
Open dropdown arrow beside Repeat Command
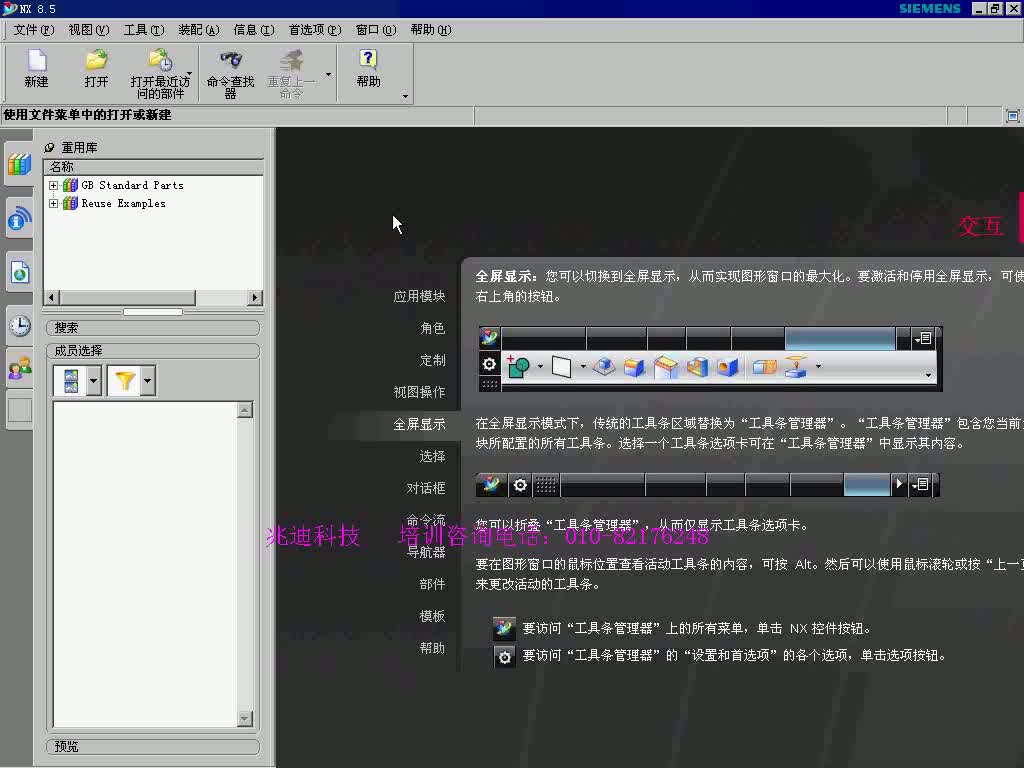pyautogui.click(x=328, y=74)
